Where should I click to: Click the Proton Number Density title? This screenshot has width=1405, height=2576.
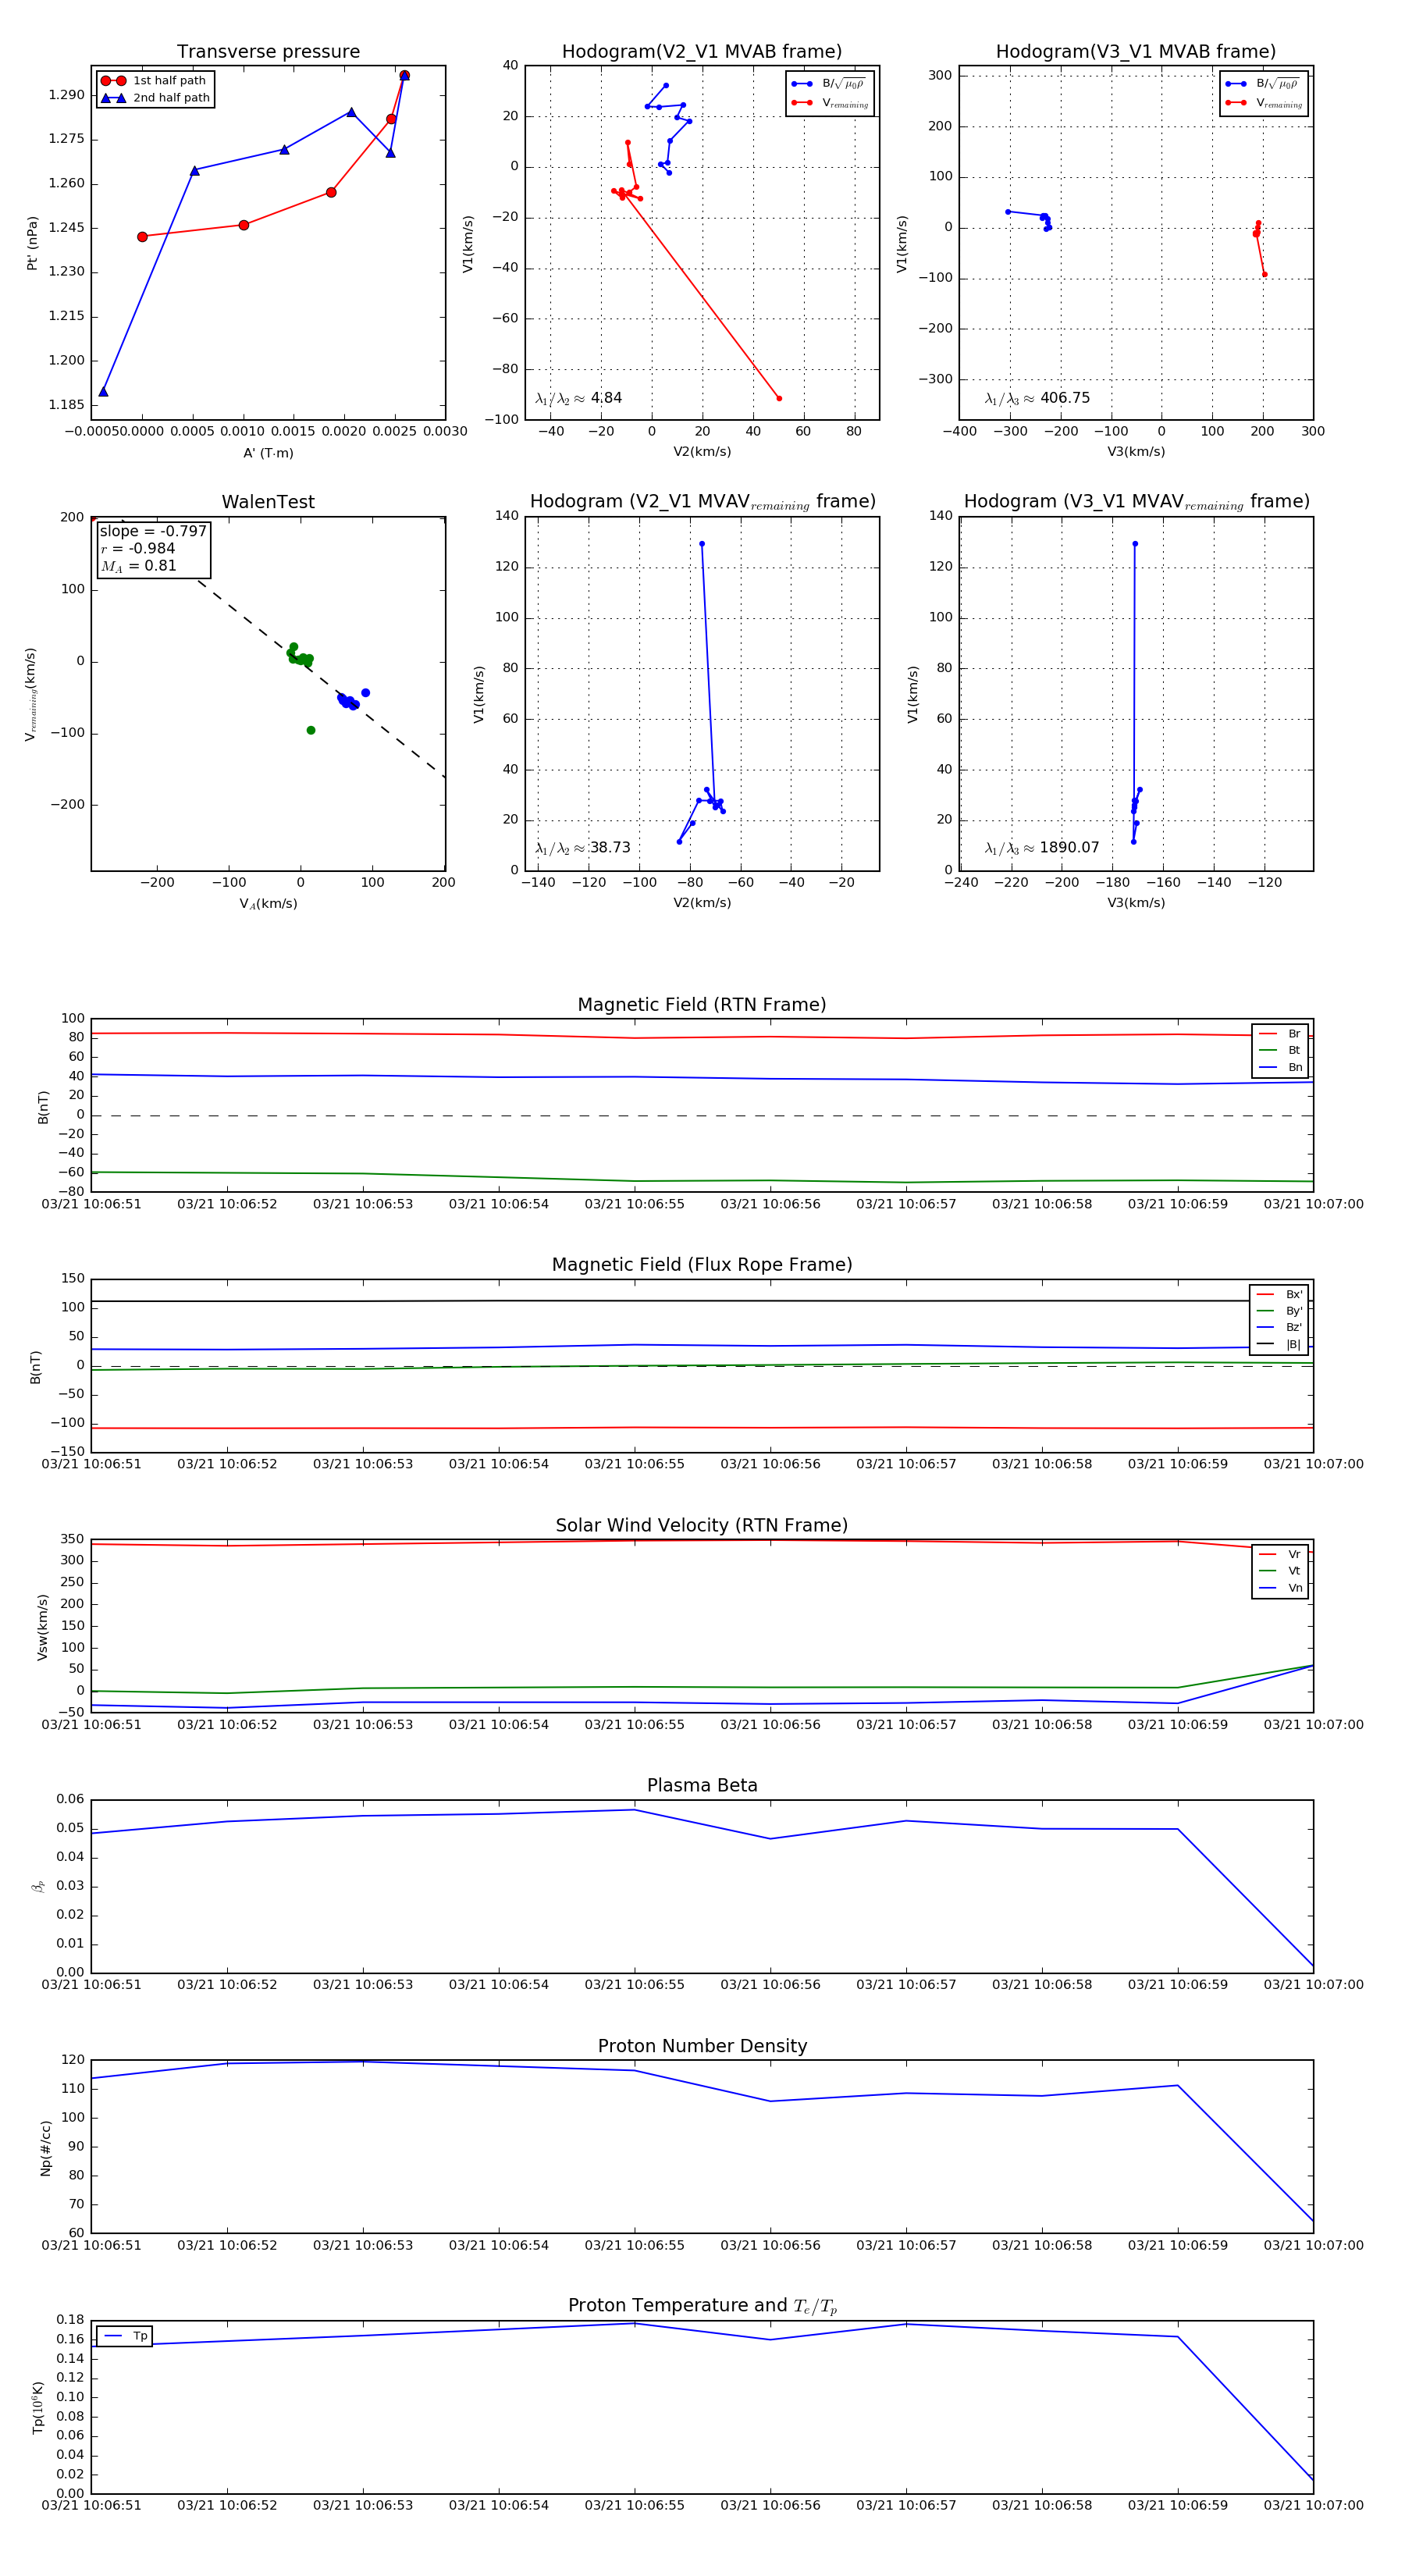[702, 2046]
